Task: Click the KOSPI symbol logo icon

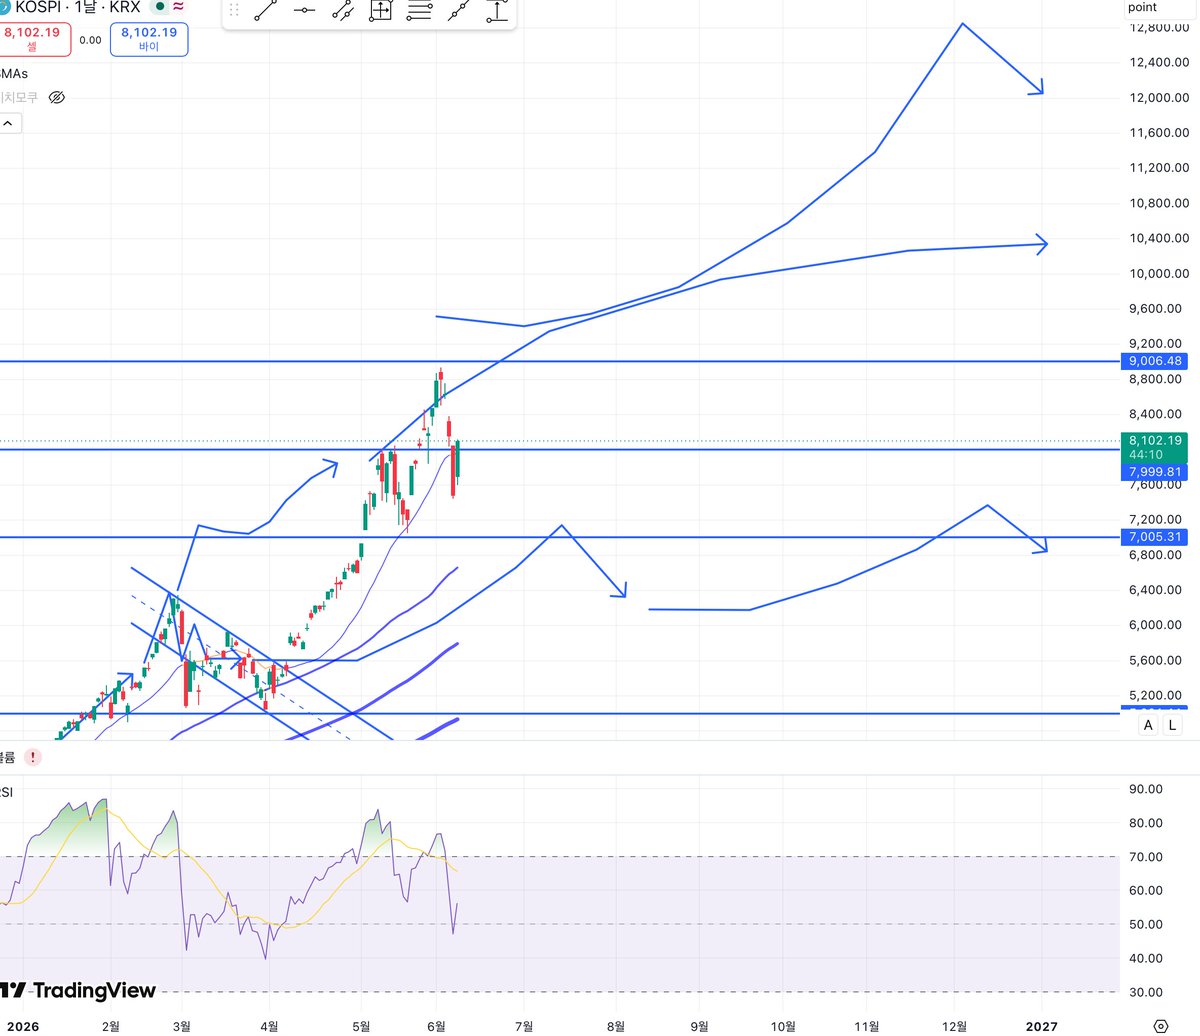Action: 4,6
